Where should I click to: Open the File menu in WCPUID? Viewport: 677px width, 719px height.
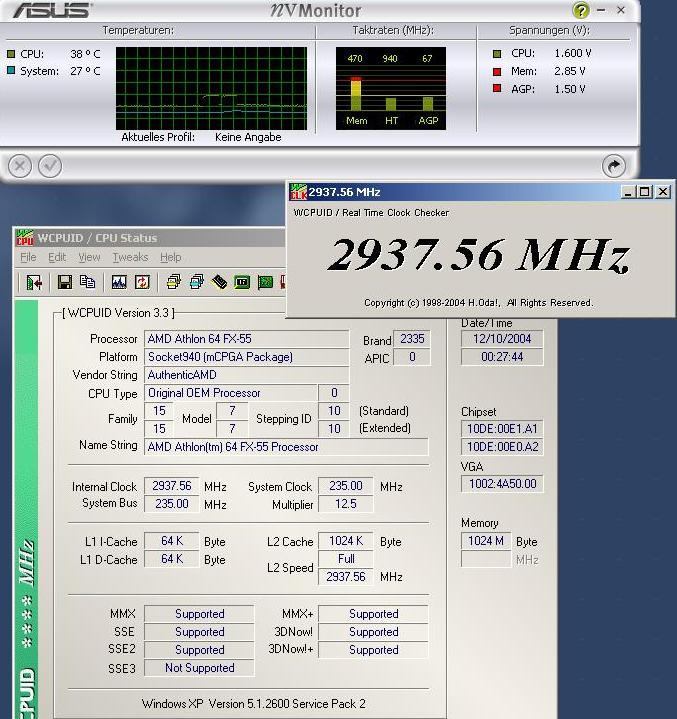28,257
